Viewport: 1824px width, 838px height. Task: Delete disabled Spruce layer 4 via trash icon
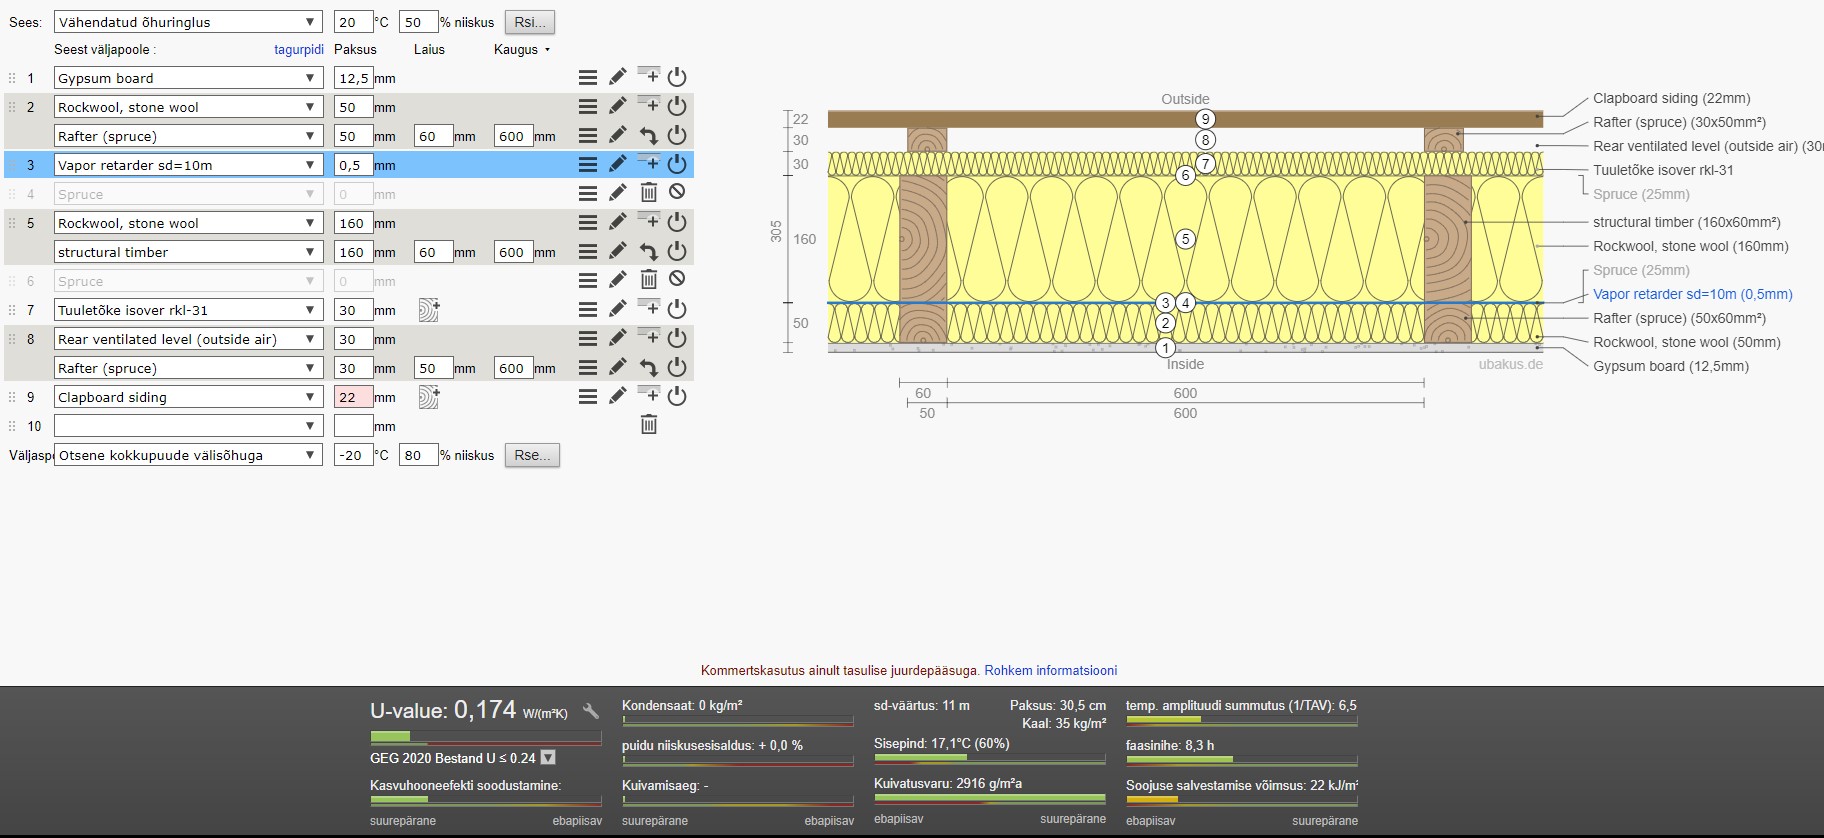[x=649, y=193]
